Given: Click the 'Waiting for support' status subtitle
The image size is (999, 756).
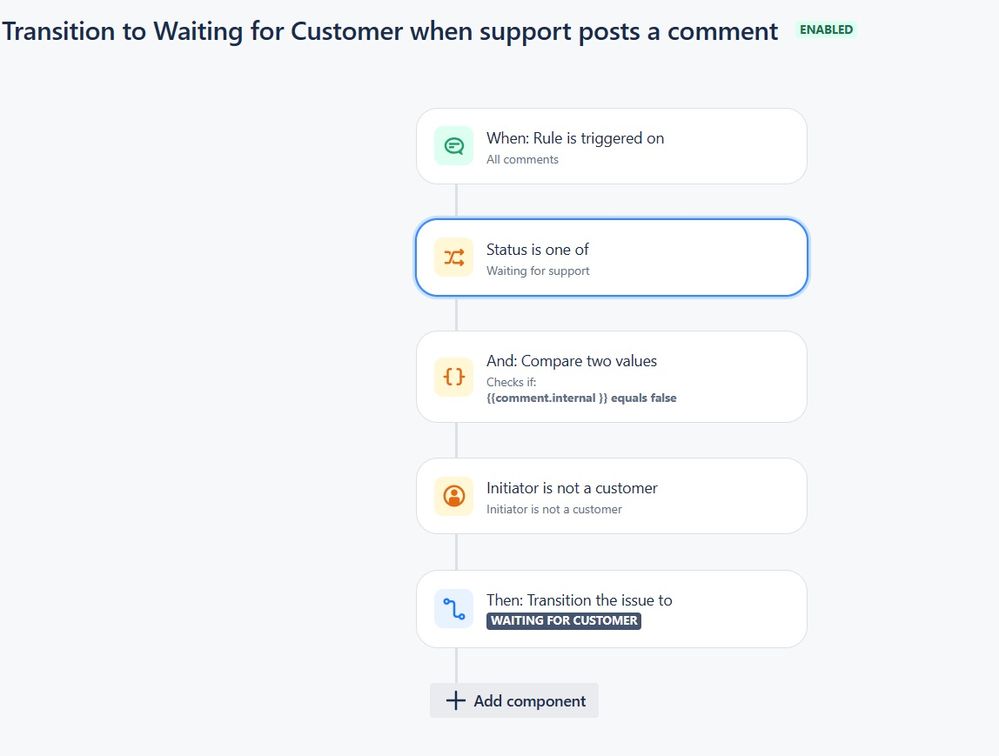Looking at the screenshot, I should (538, 271).
